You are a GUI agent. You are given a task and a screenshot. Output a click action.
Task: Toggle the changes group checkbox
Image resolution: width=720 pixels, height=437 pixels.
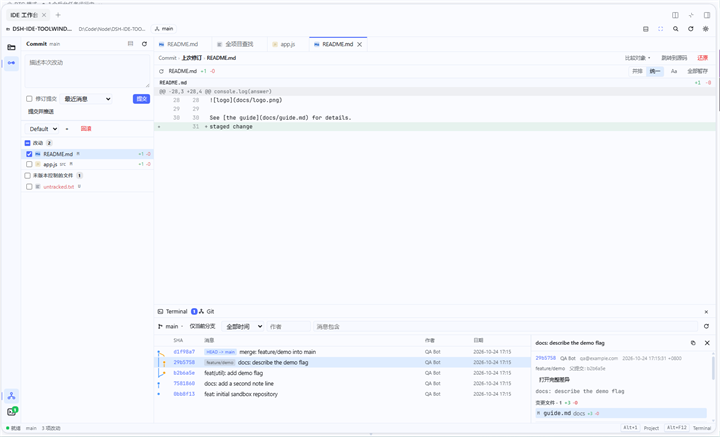click(x=27, y=143)
